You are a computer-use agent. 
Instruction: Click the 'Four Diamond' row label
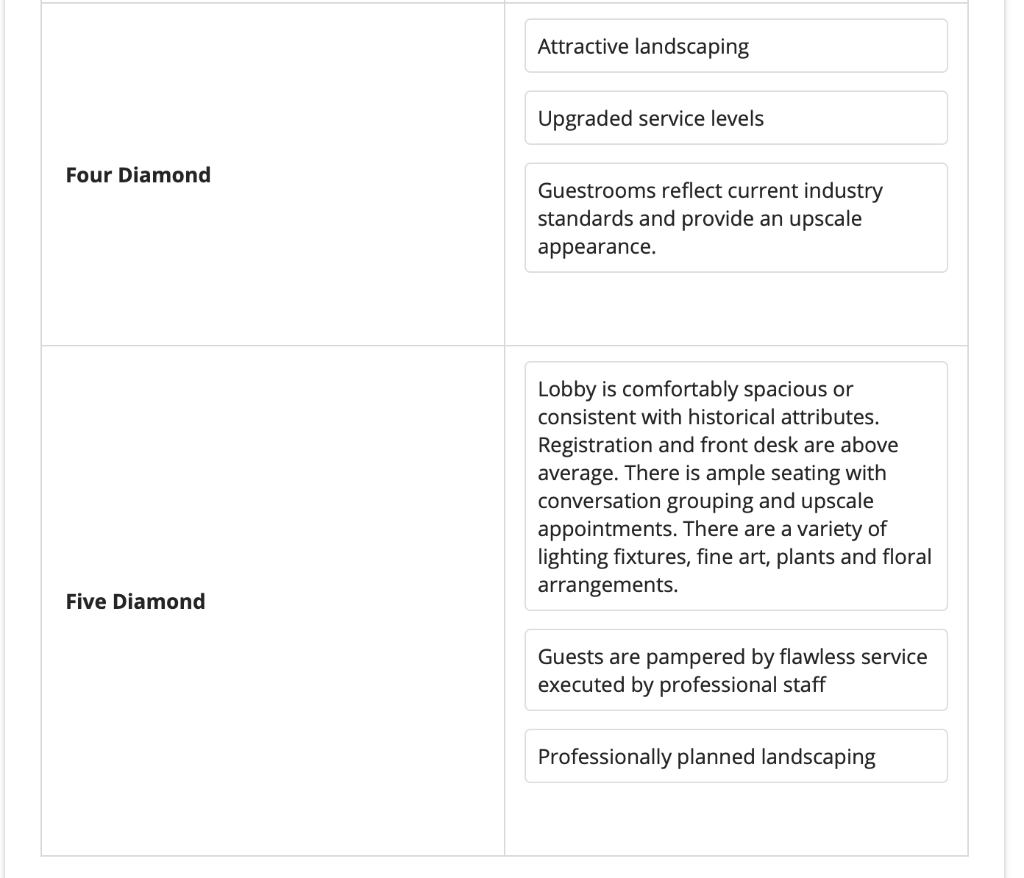point(138,175)
